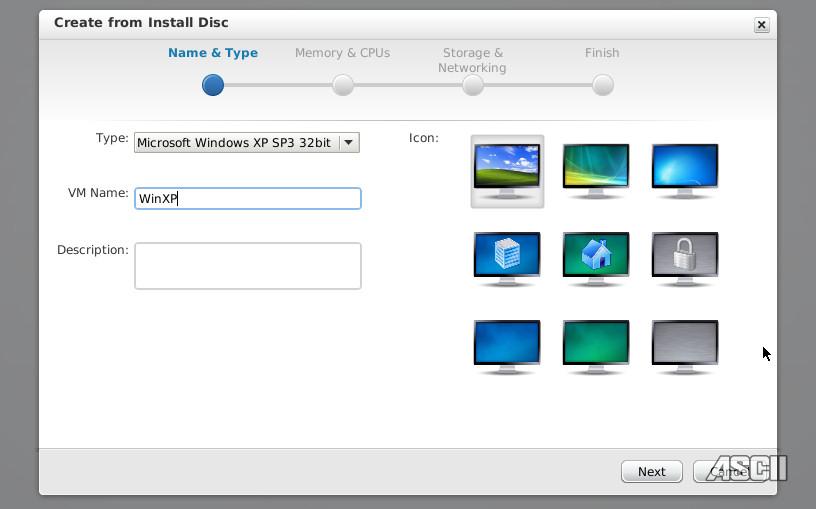
Task: Go to the Finish wizard step
Action: pyautogui.click(x=603, y=85)
